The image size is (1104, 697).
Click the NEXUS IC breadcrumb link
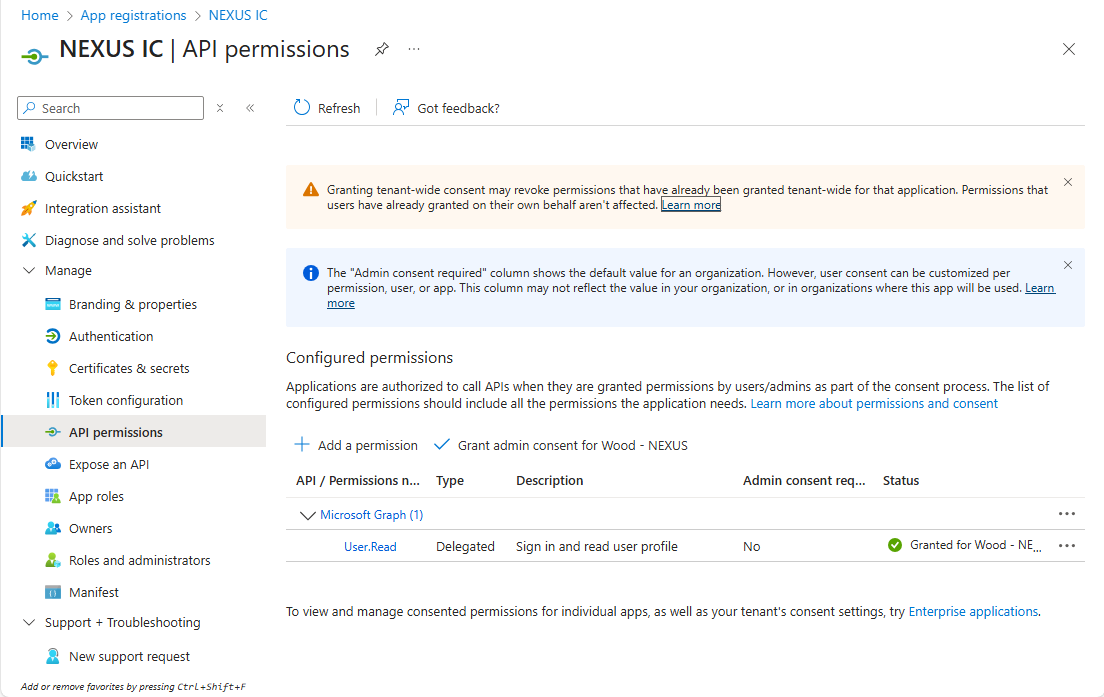coord(238,15)
